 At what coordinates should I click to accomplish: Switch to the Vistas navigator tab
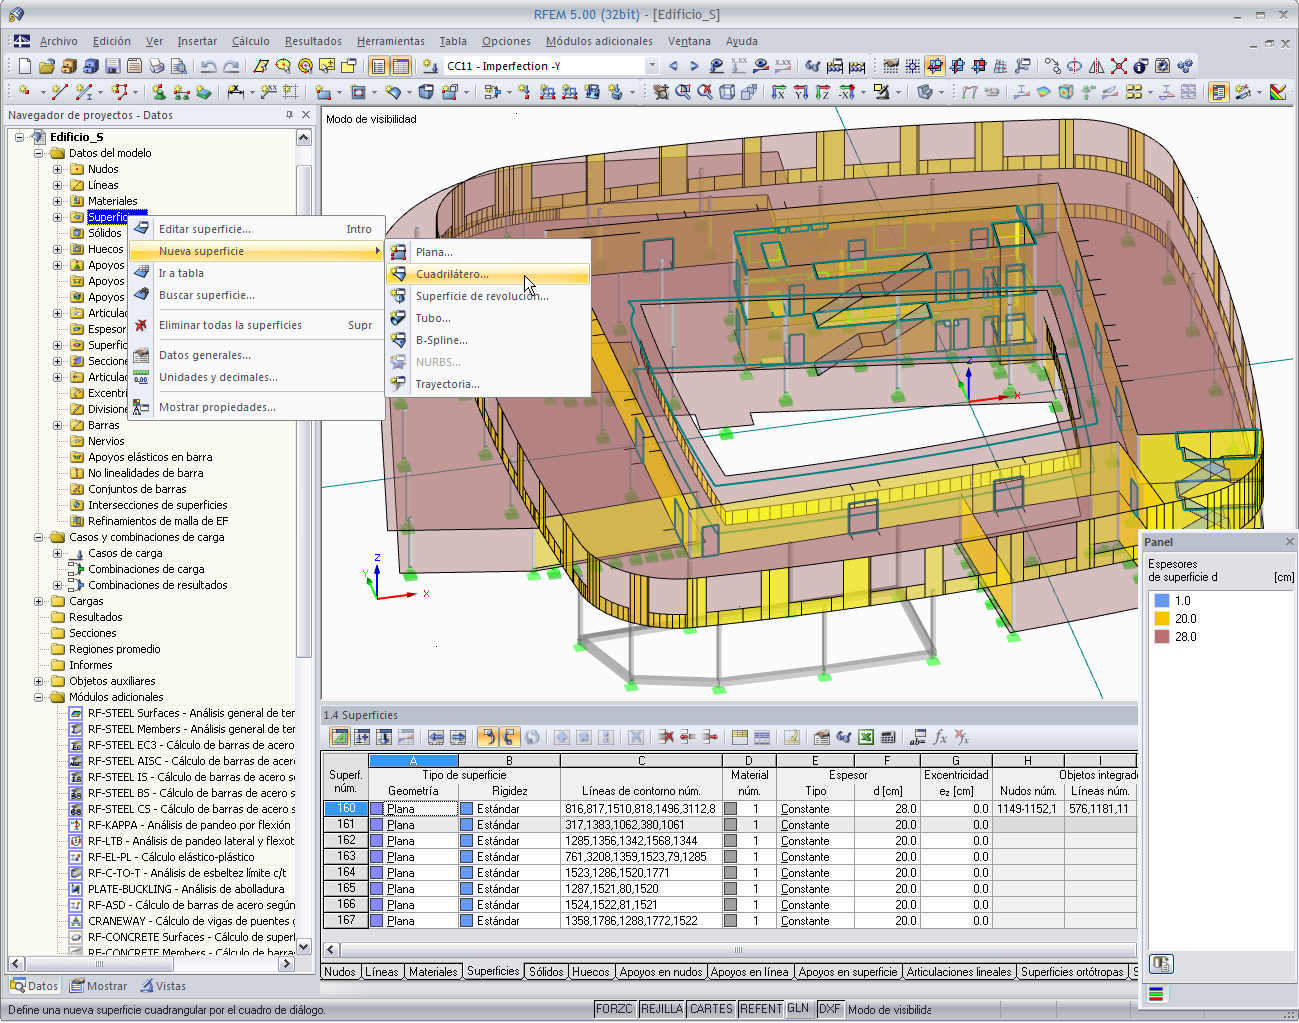162,986
